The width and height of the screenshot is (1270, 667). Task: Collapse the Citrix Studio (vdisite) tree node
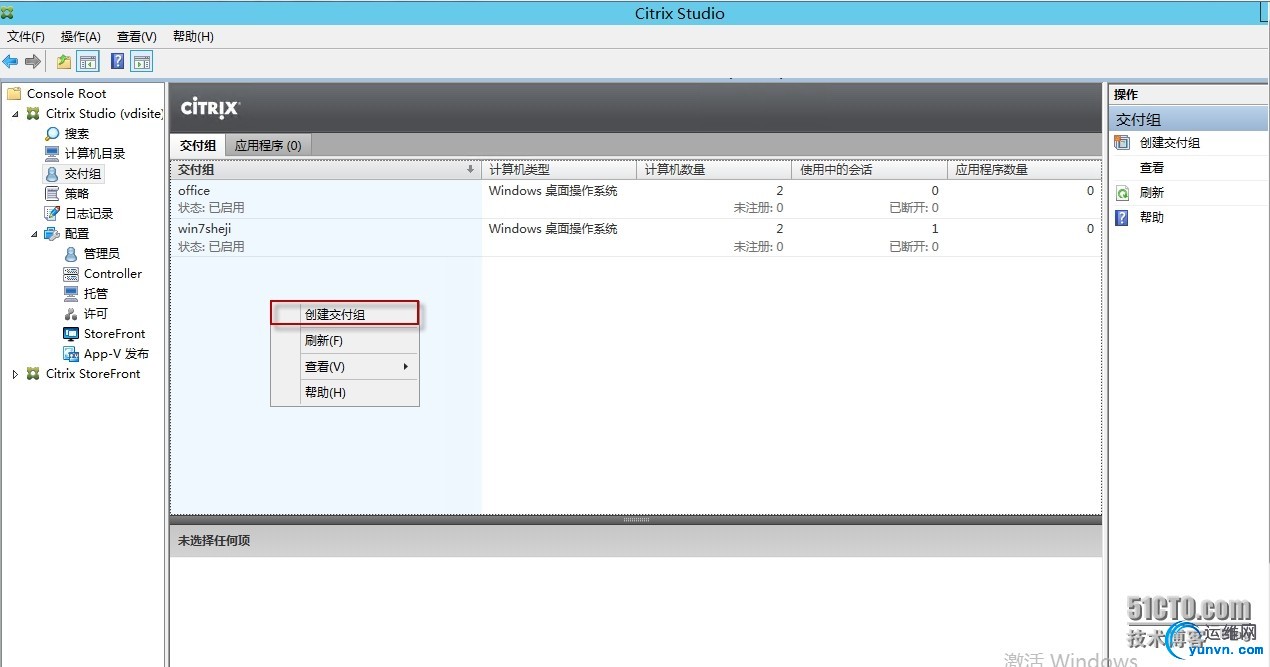coord(15,114)
